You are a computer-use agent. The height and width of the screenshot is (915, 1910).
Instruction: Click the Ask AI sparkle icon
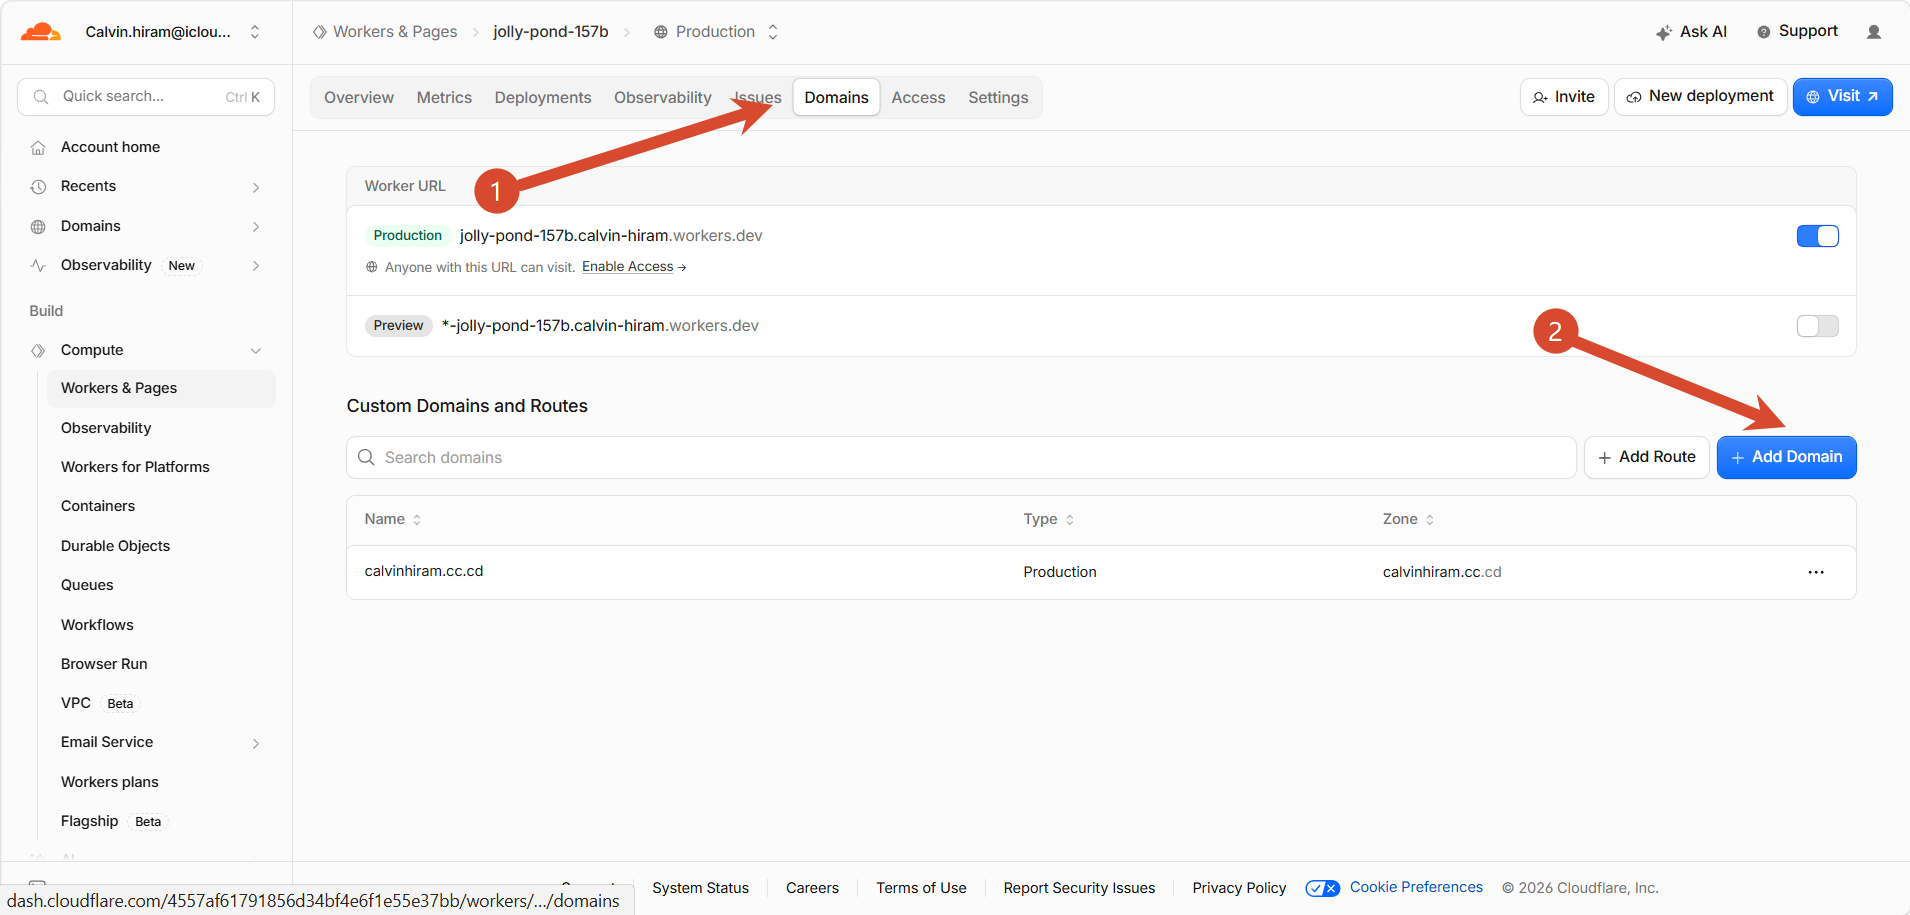click(x=1664, y=32)
